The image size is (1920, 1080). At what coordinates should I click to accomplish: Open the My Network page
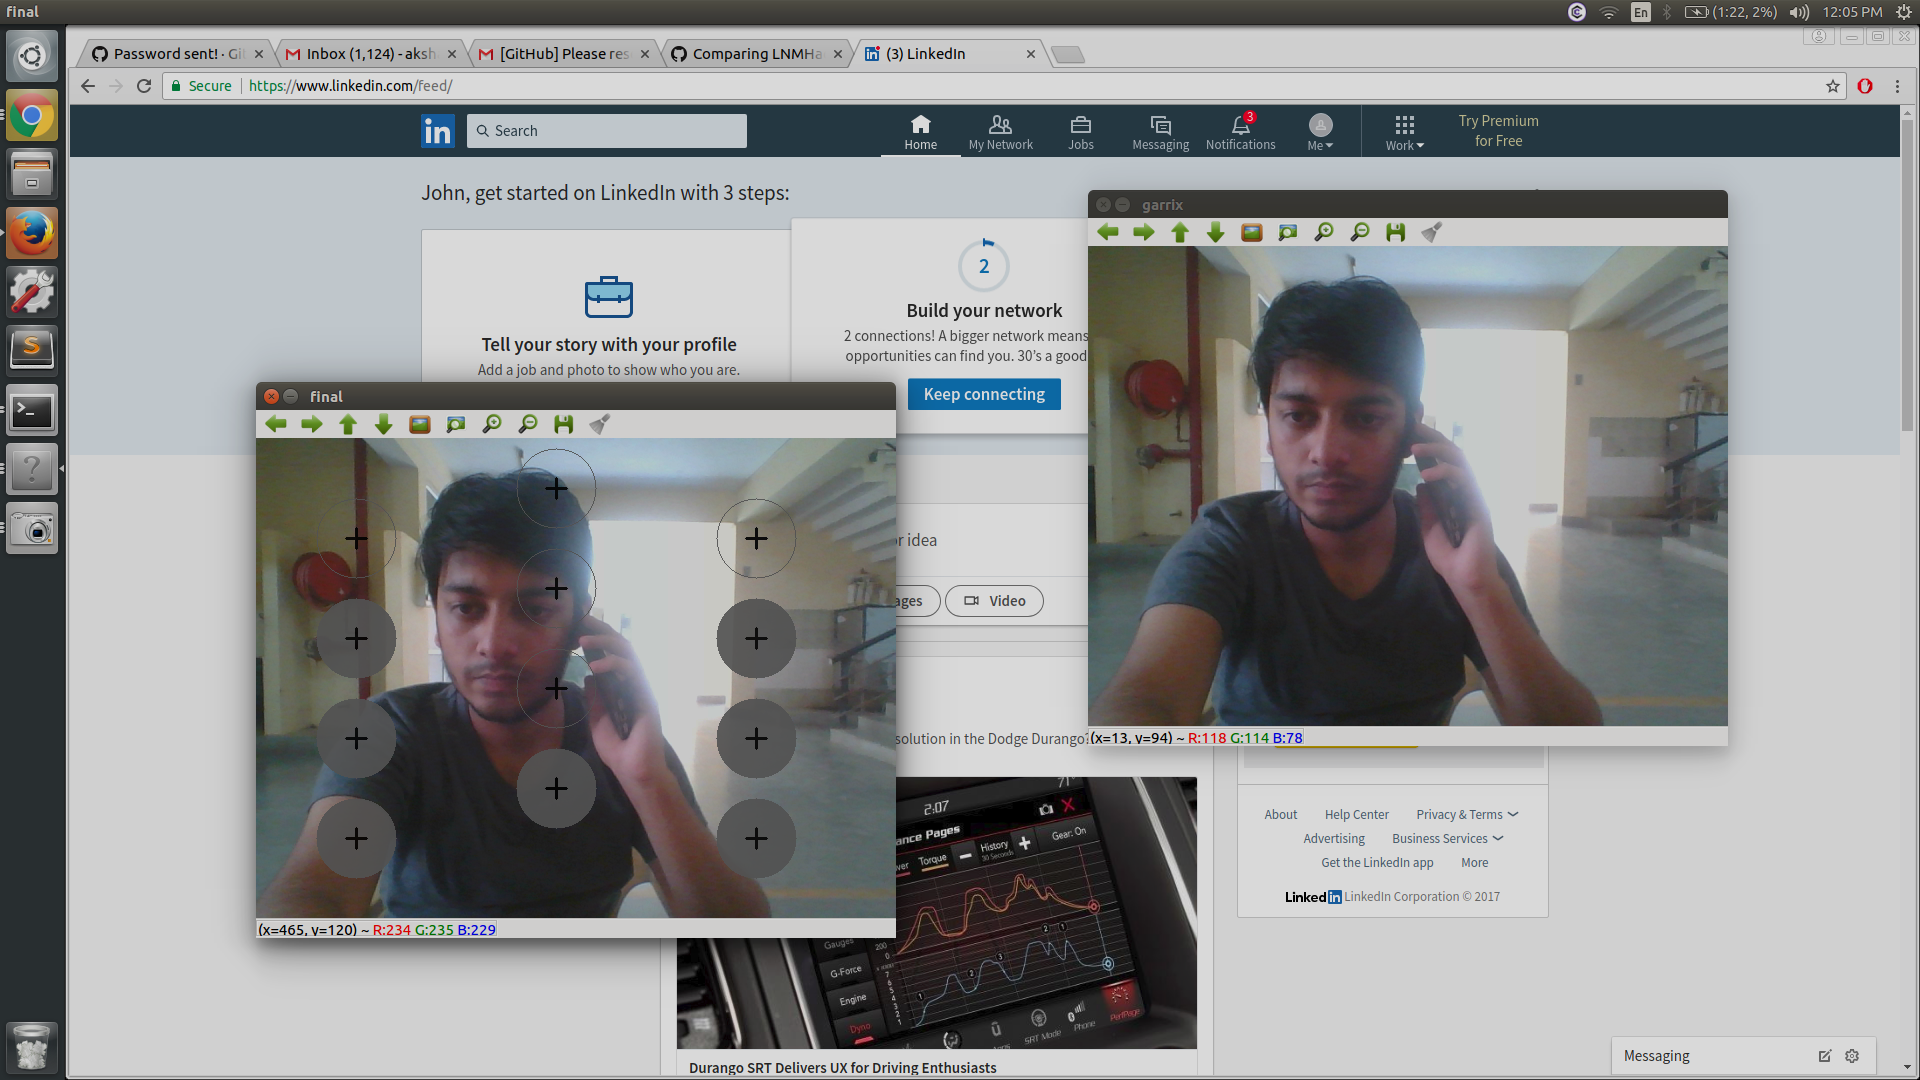[1000, 131]
